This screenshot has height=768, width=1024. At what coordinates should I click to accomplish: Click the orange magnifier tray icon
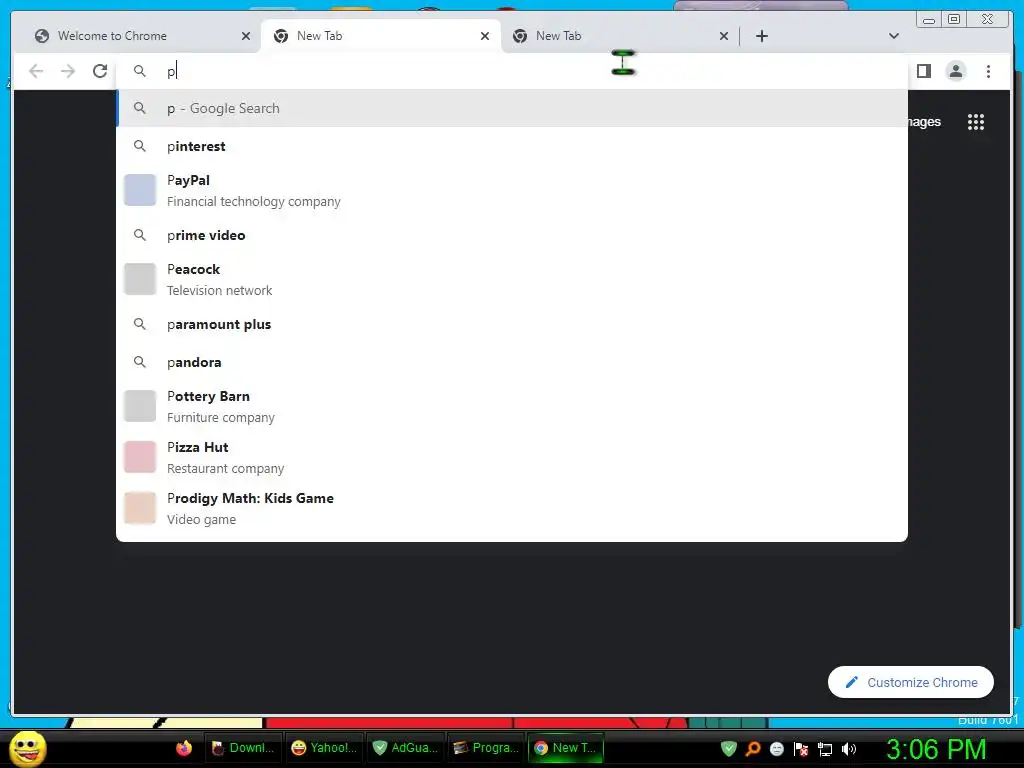pyautogui.click(x=753, y=748)
